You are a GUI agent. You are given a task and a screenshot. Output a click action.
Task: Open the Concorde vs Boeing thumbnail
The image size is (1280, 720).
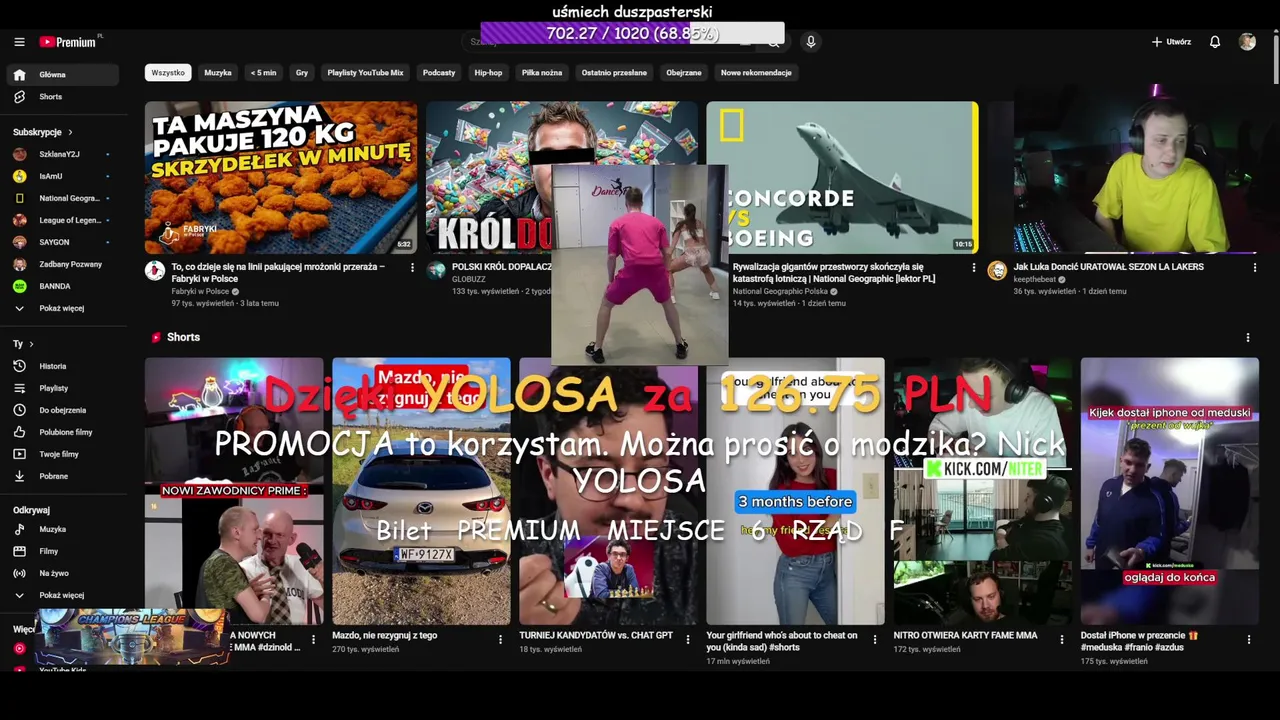pyautogui.click(x=842, y=177)
